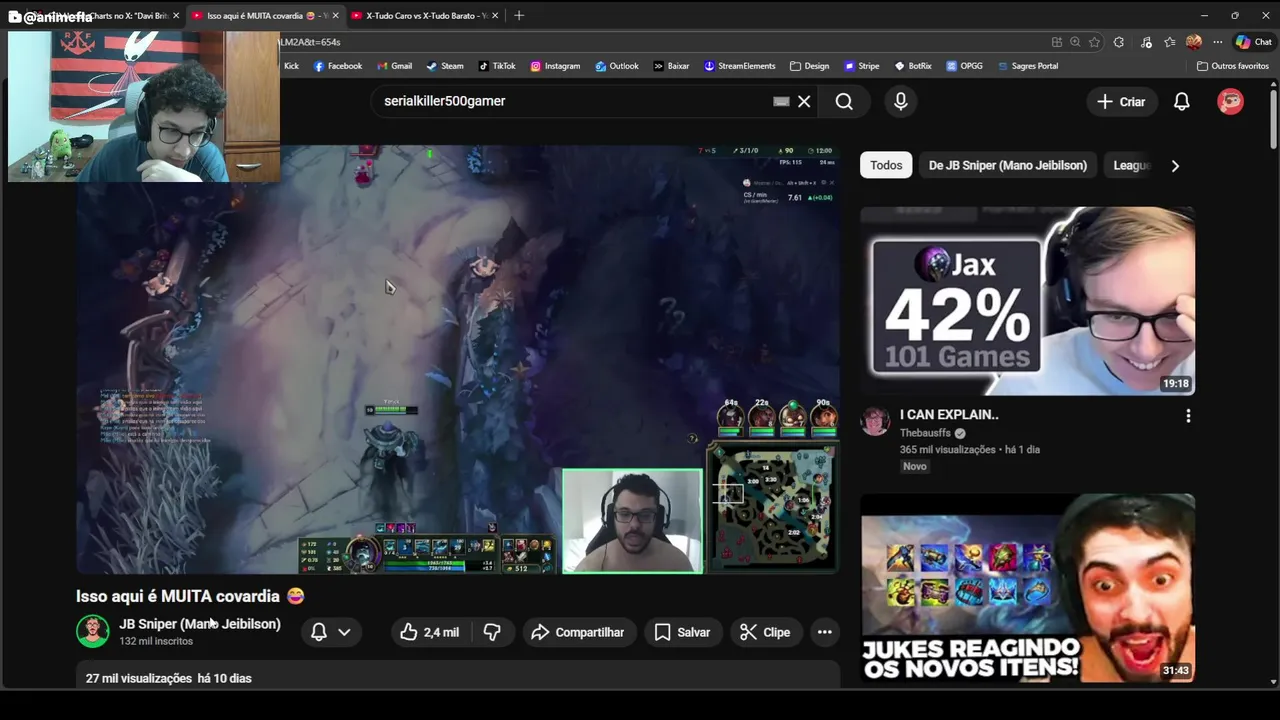
Task: Open TikTok bookmark
Action: click(x=497, y=66)
